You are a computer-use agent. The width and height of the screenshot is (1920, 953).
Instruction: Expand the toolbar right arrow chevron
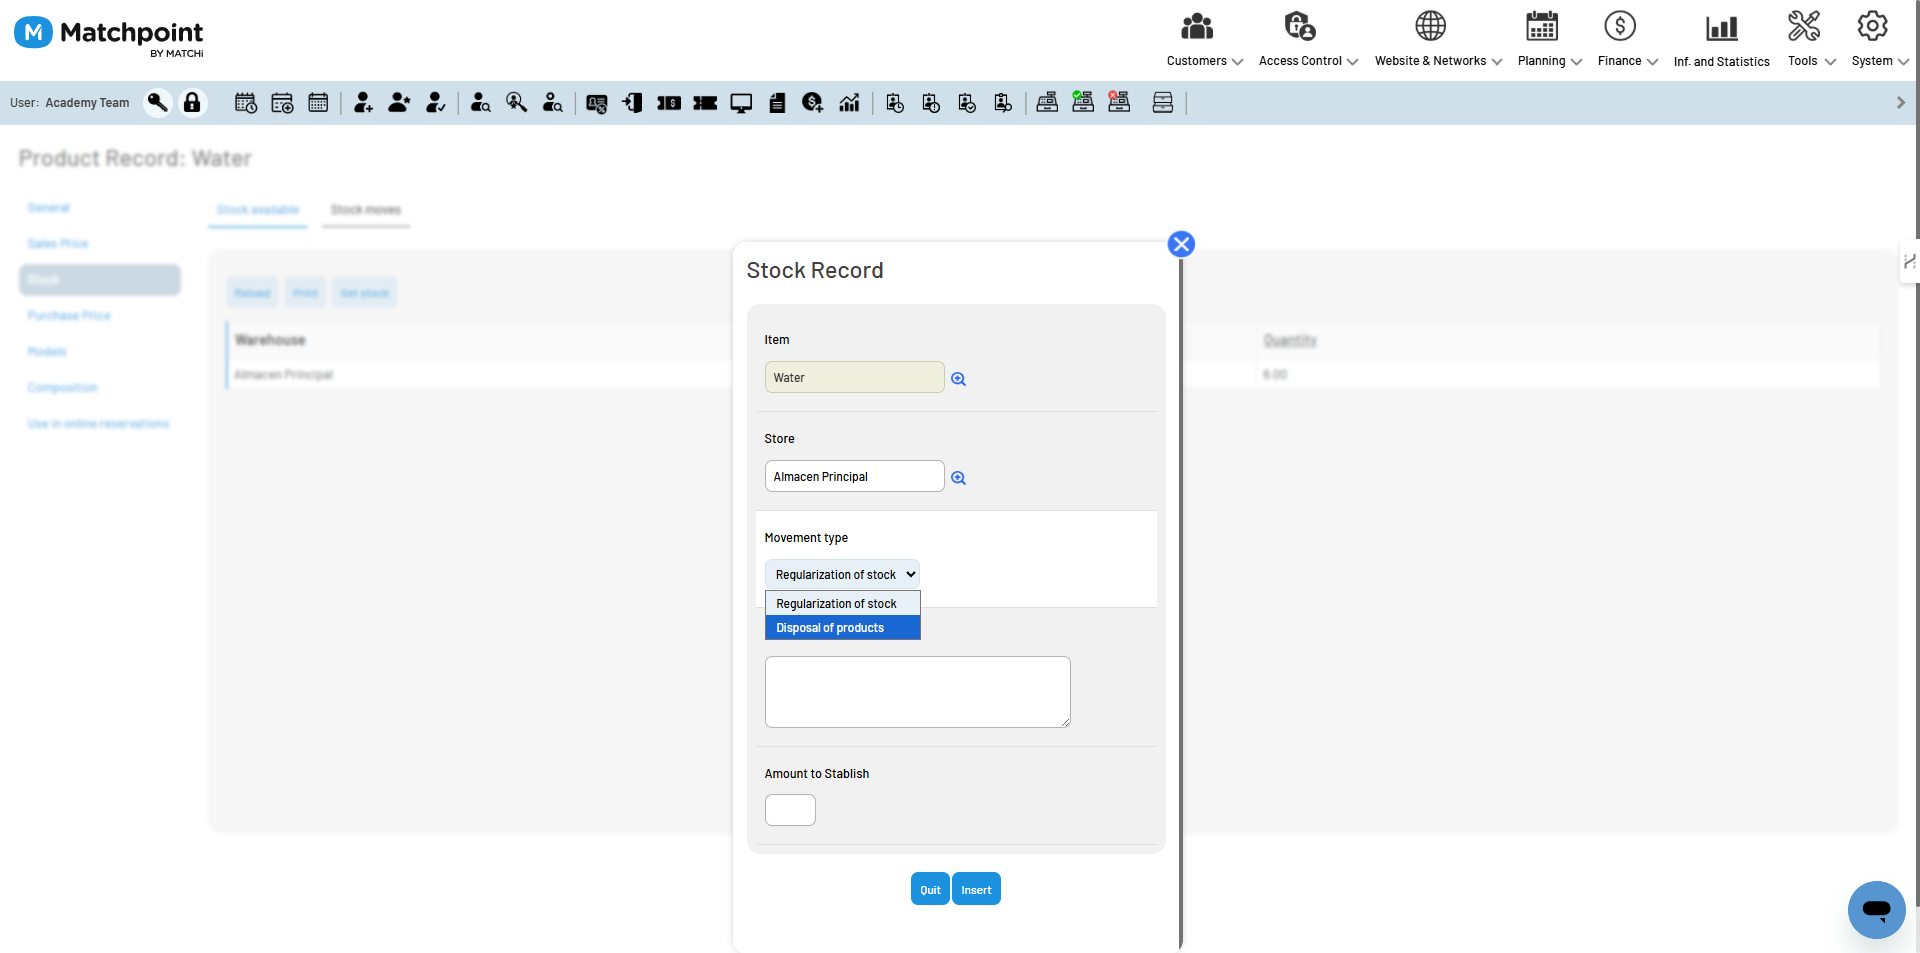(1901, 103)
